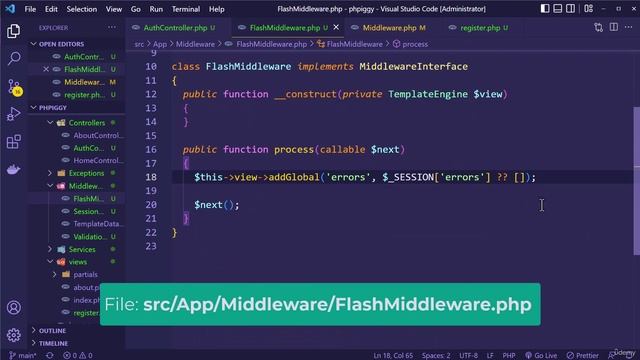Click line number 18 in gutter

[151, 177]
